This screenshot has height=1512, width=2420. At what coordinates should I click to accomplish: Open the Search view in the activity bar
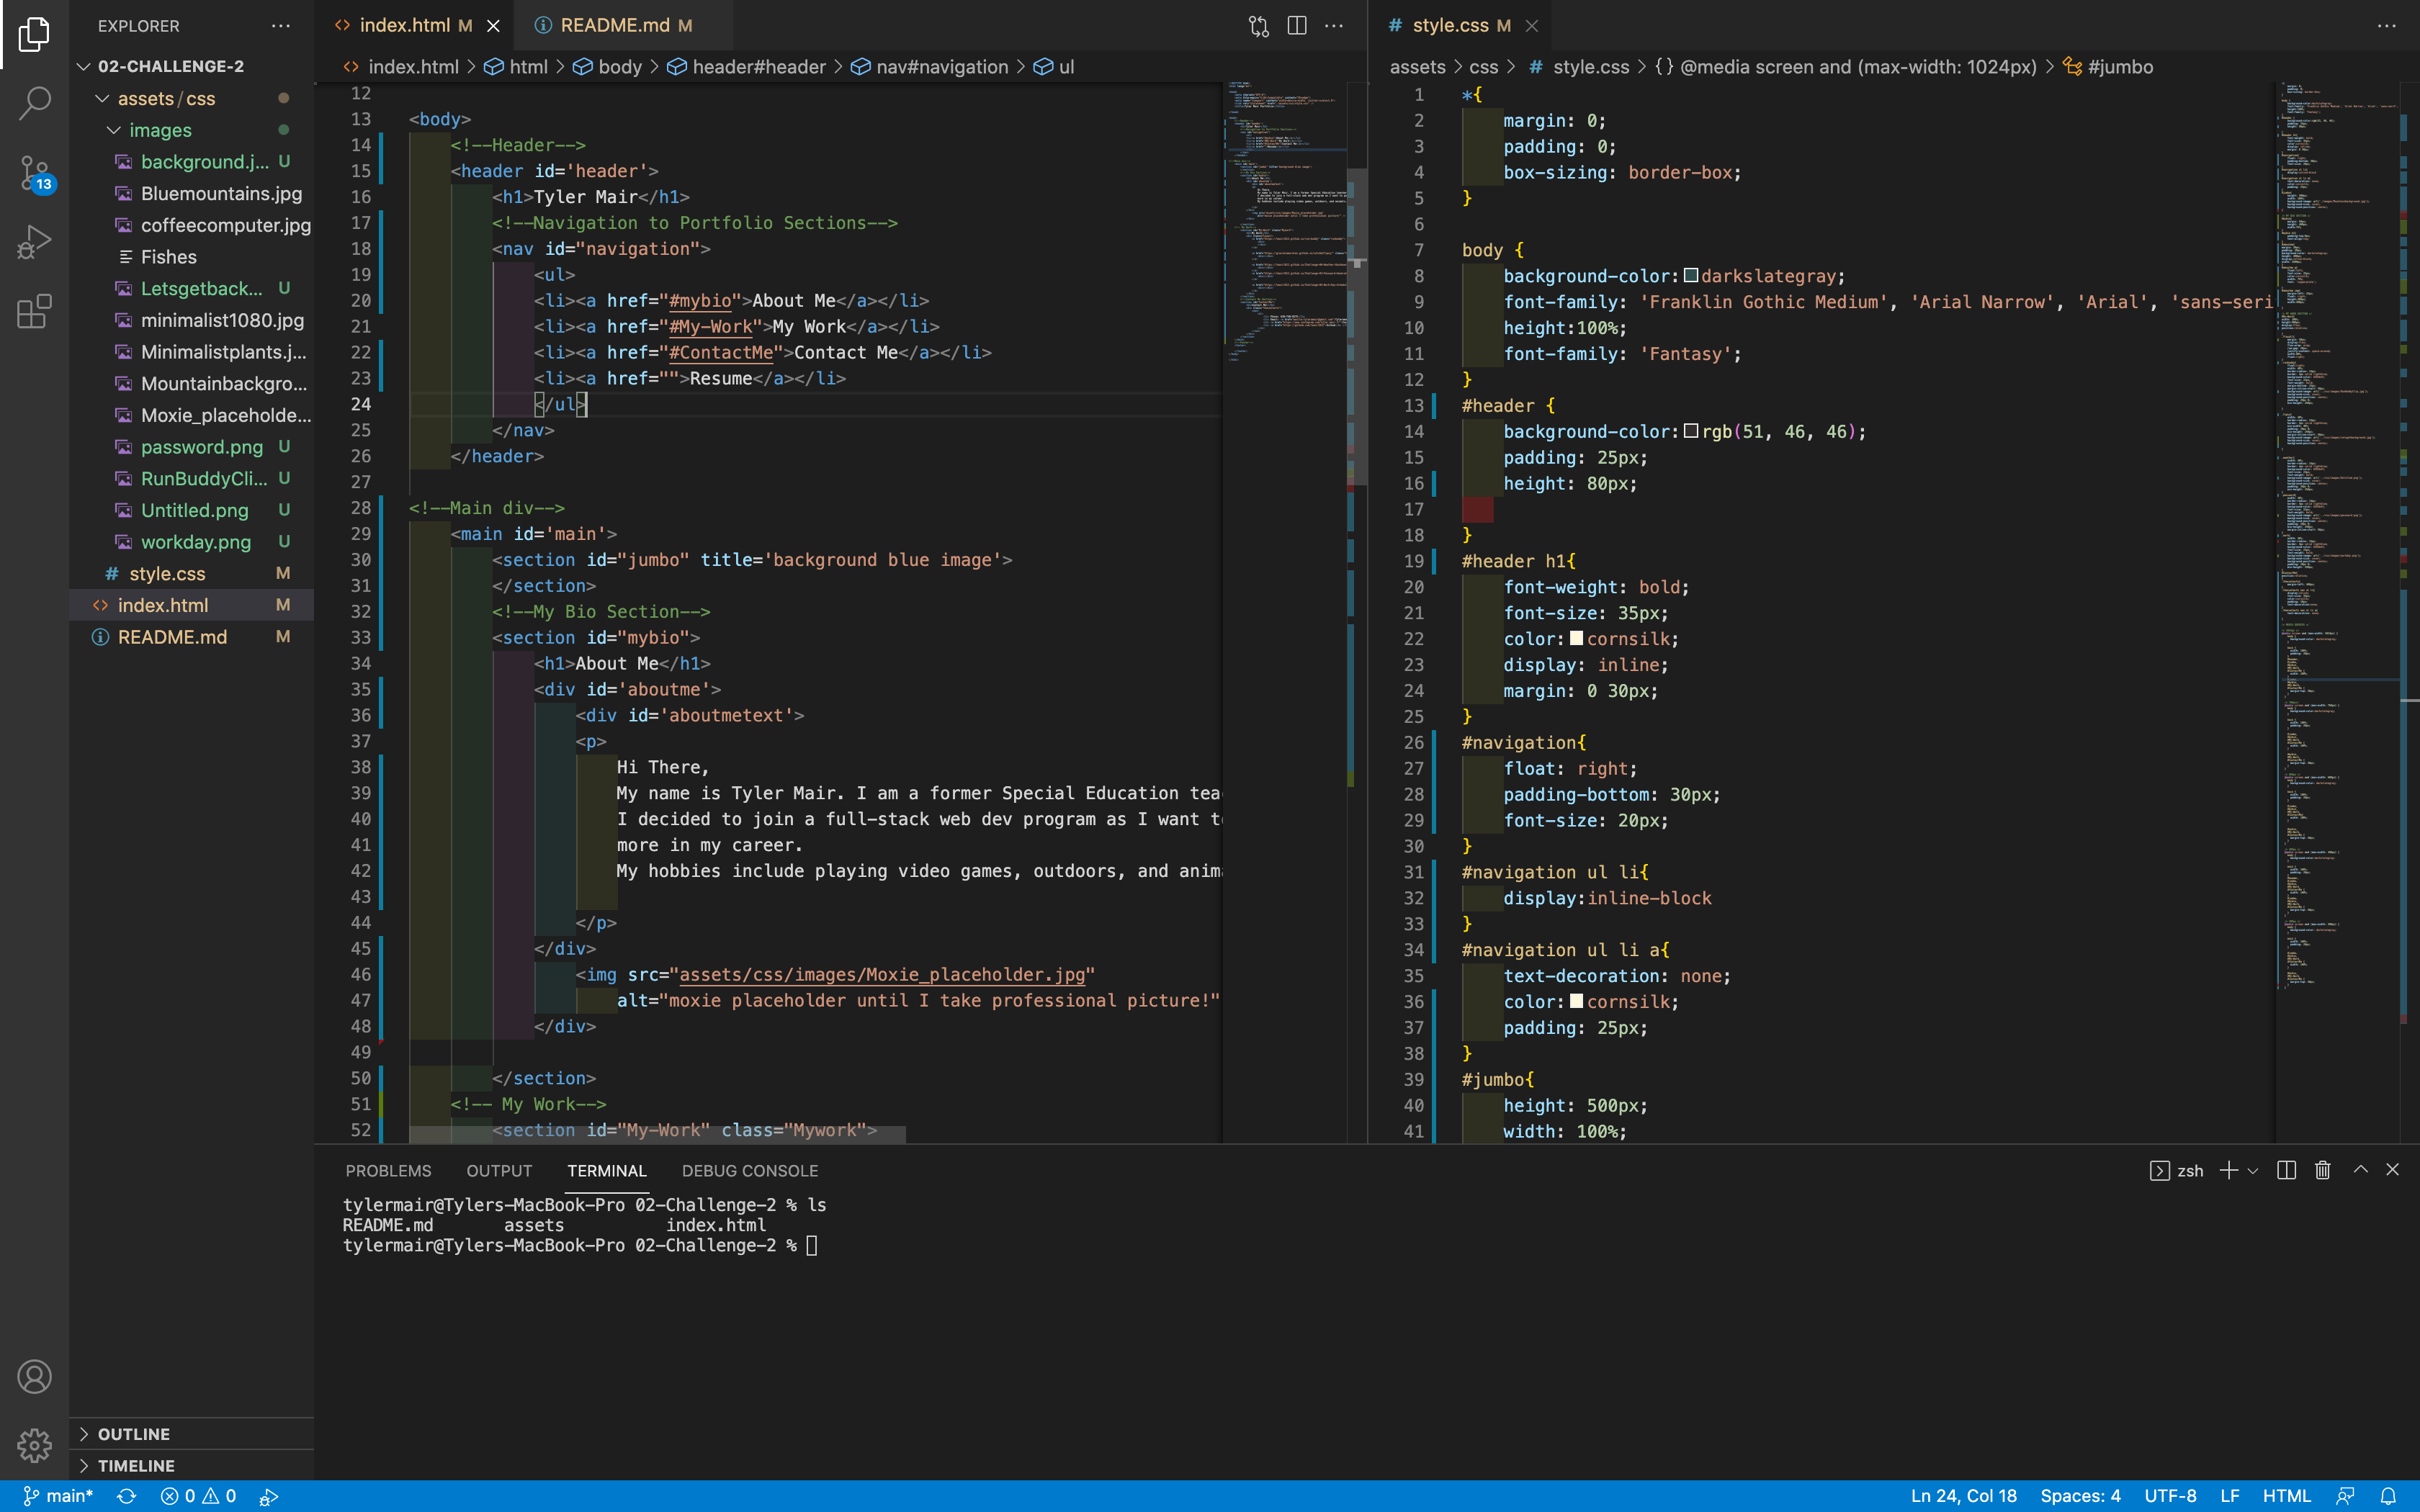tap(34, 103)
